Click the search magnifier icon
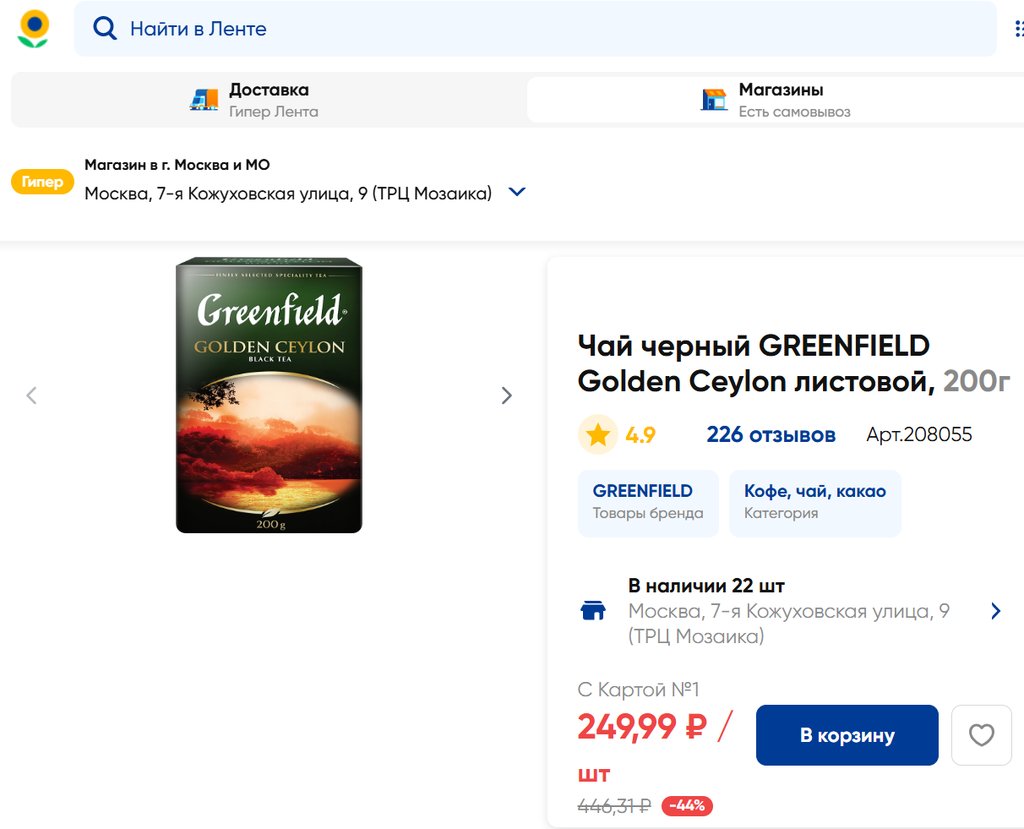This screenshot has height=829, width=1024. pyautogui.click(x=104, y=29)
